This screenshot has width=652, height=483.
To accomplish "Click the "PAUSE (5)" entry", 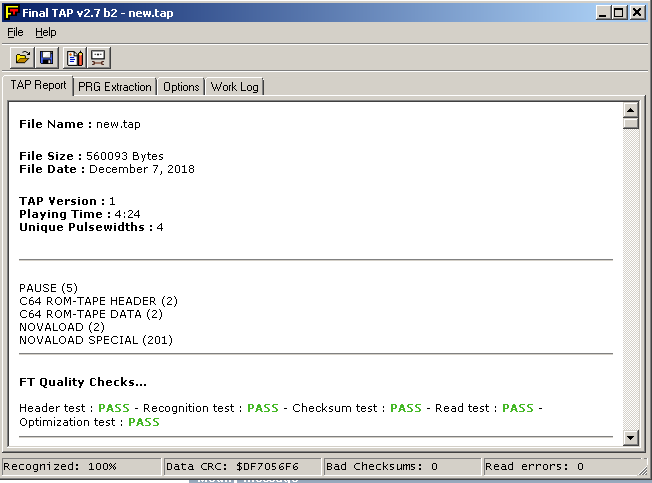I will click(x=48, y=288).
